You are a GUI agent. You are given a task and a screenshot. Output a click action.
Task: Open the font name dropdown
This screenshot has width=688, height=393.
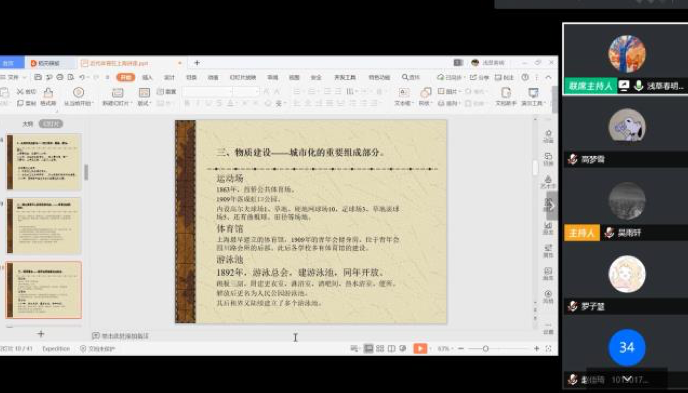[207, 92]
